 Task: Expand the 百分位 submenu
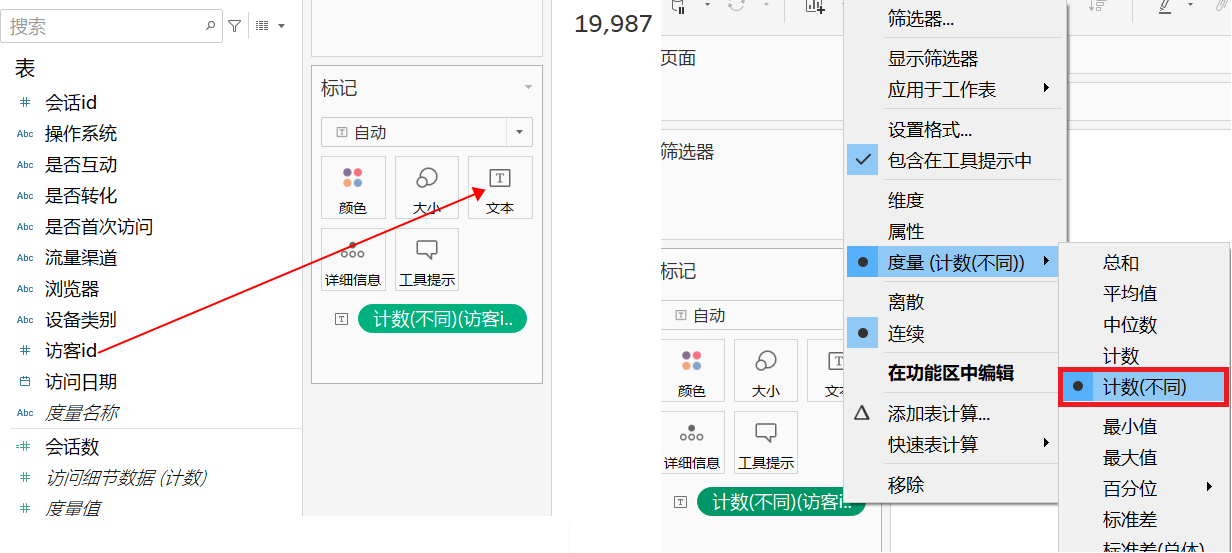click(x=1144, y=489)
